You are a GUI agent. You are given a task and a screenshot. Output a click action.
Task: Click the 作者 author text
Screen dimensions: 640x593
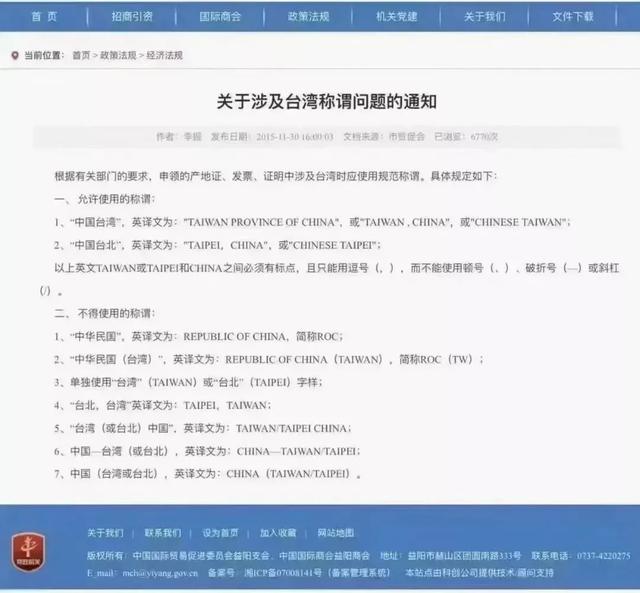click(179, 137)
